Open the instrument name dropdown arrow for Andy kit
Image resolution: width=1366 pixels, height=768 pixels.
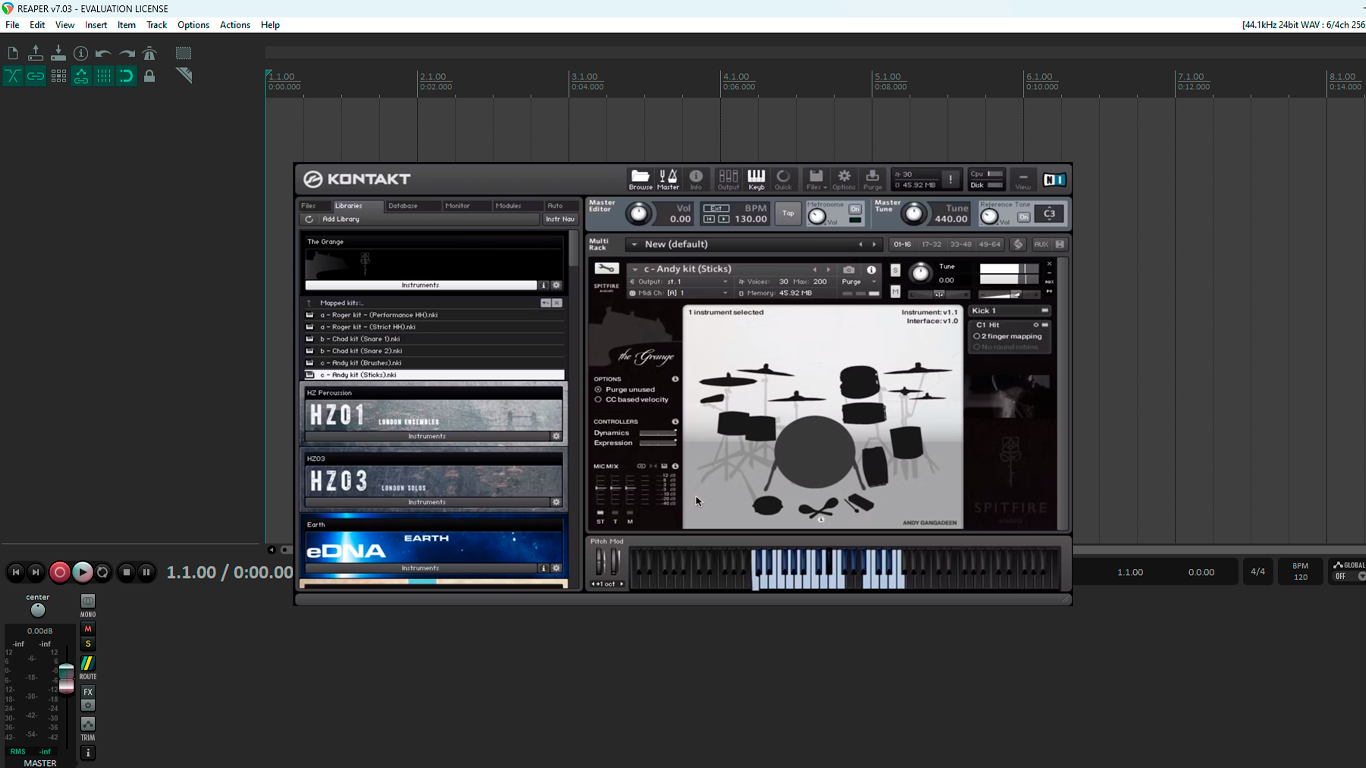634,269
